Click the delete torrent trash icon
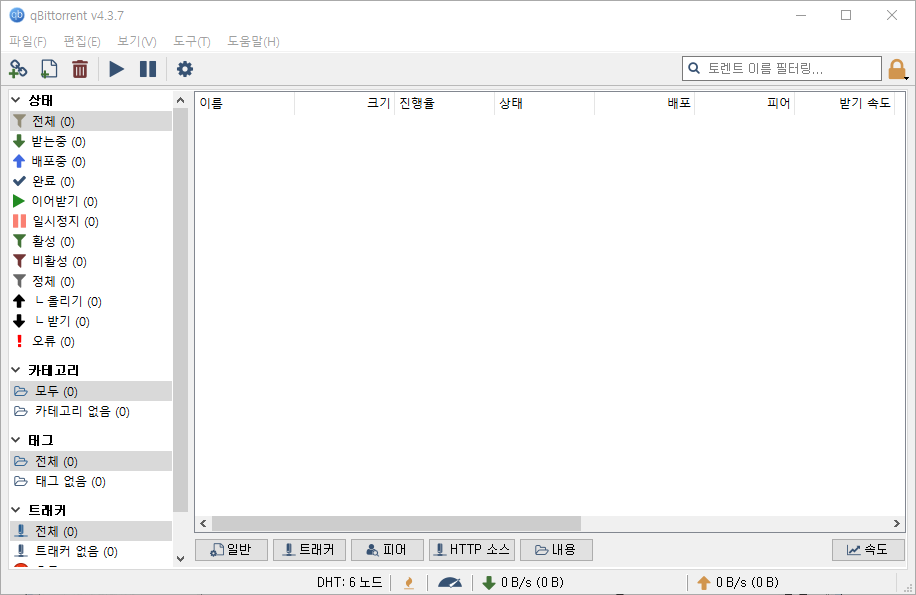916x595 pixels. tap(80, 69)
